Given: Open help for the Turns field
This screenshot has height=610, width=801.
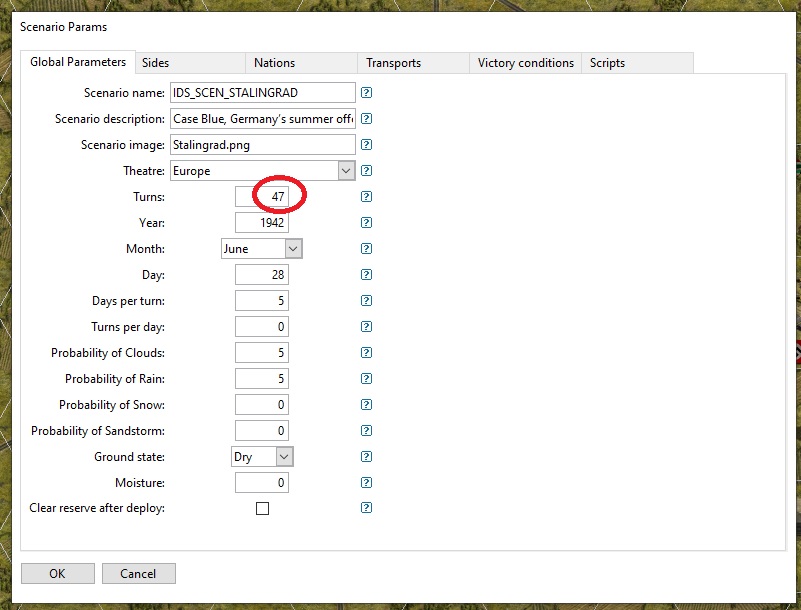Looking at the screenshot, I should coord(366,197).
